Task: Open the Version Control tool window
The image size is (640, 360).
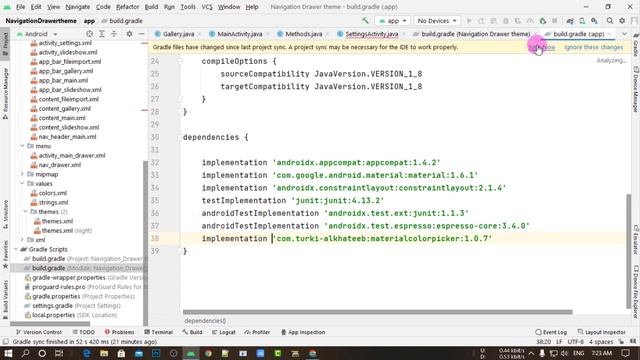Action: coord(38,332)
